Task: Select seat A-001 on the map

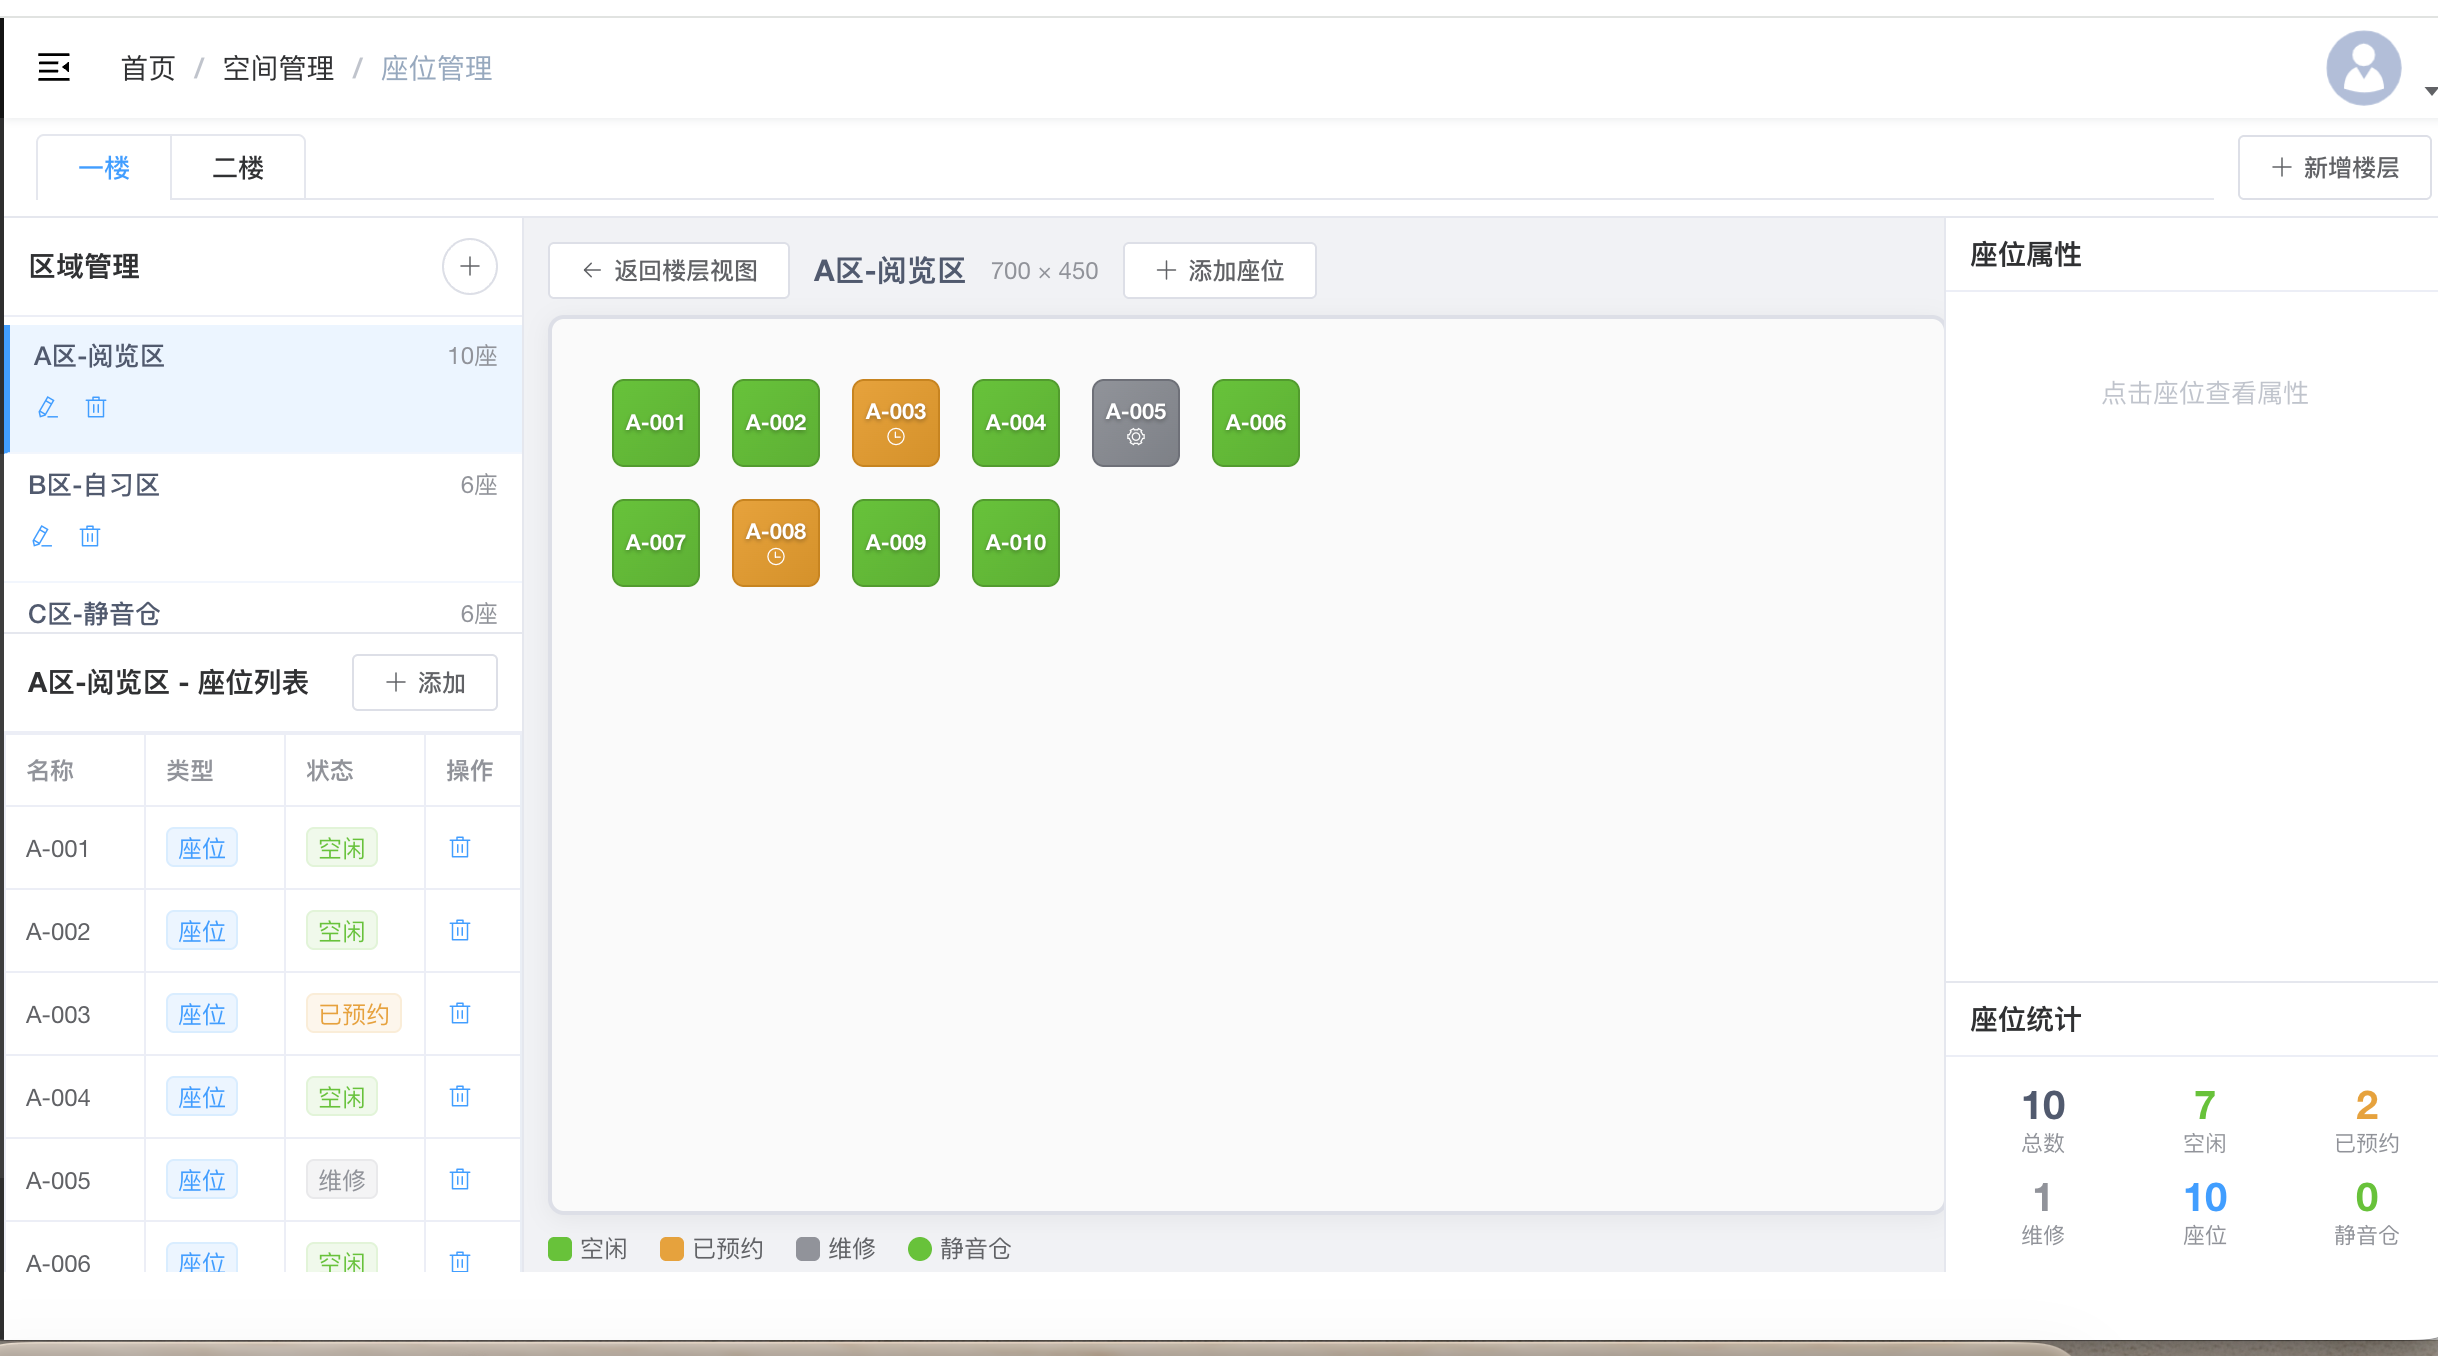Action: pyautogui.click(x=656, y=423)
